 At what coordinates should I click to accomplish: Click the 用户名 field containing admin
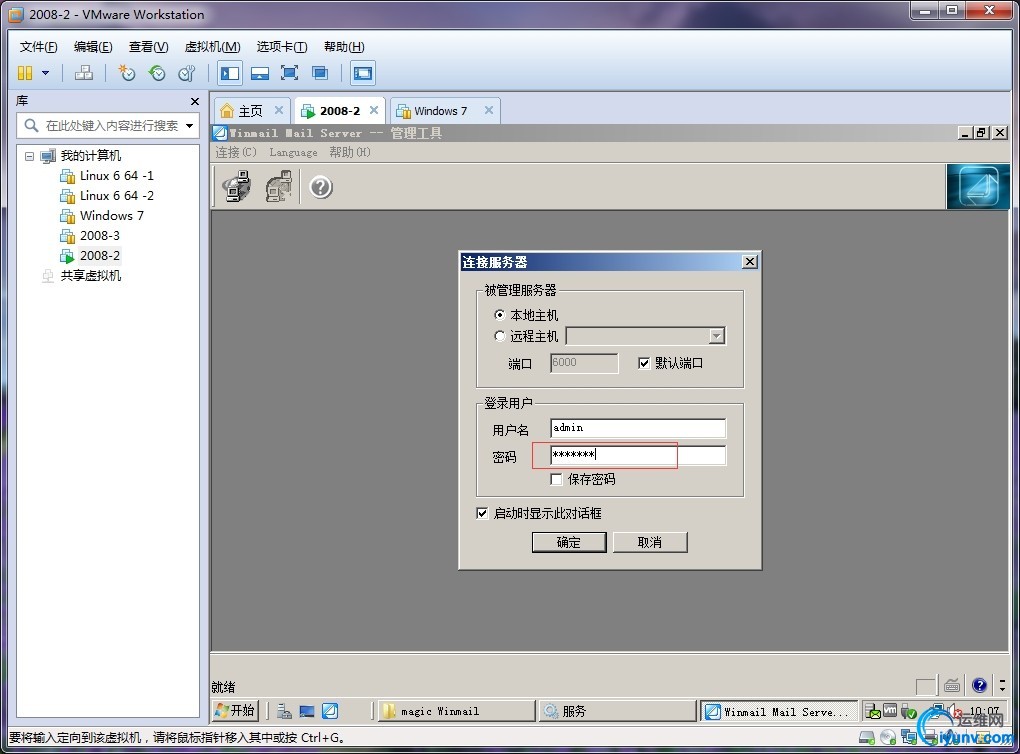[638, 428]
